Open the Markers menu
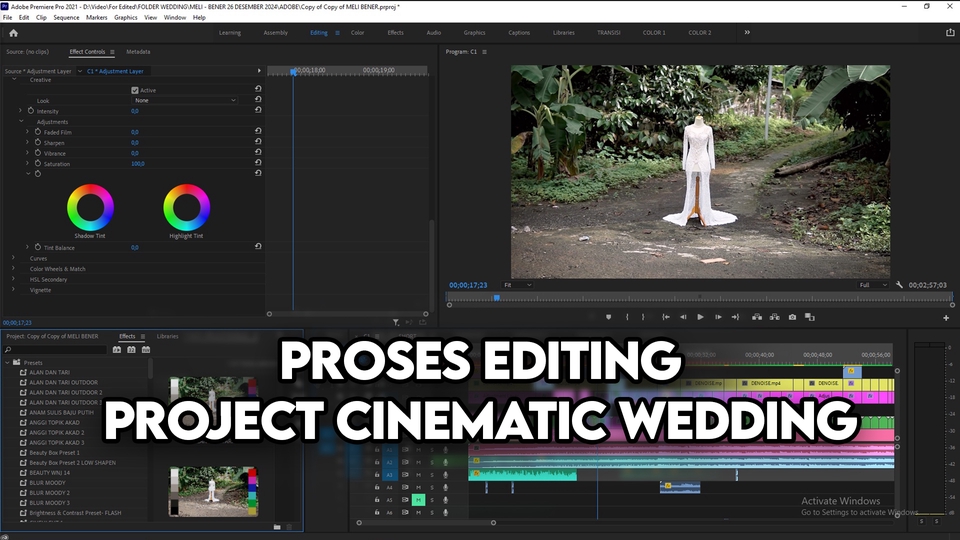960x540 pixels. pyautogui.click(x=97, y=18)
